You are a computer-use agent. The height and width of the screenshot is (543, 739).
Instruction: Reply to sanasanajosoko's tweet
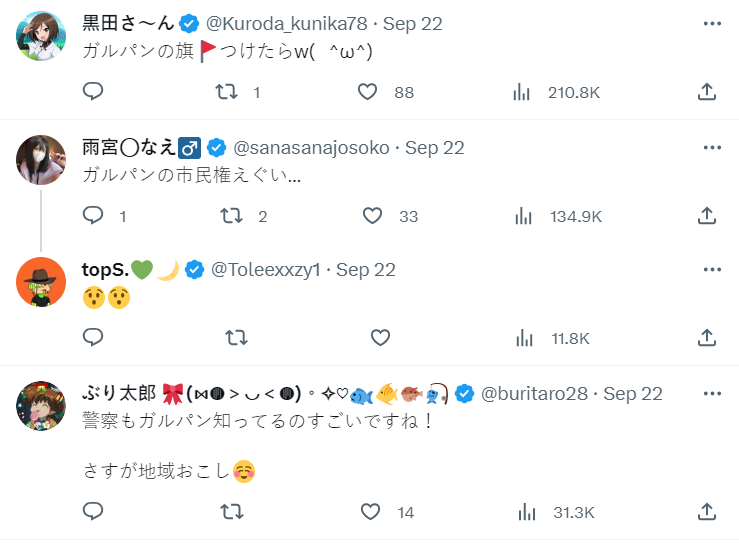[93, 215]
